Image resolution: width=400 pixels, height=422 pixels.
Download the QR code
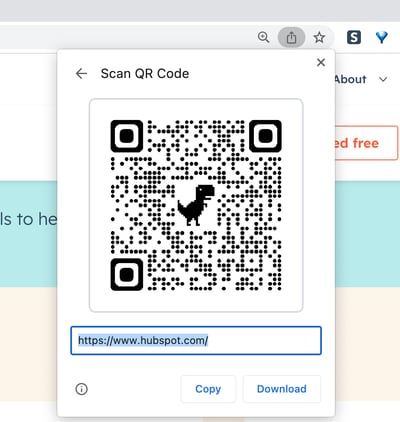click(x=282, y=389)
